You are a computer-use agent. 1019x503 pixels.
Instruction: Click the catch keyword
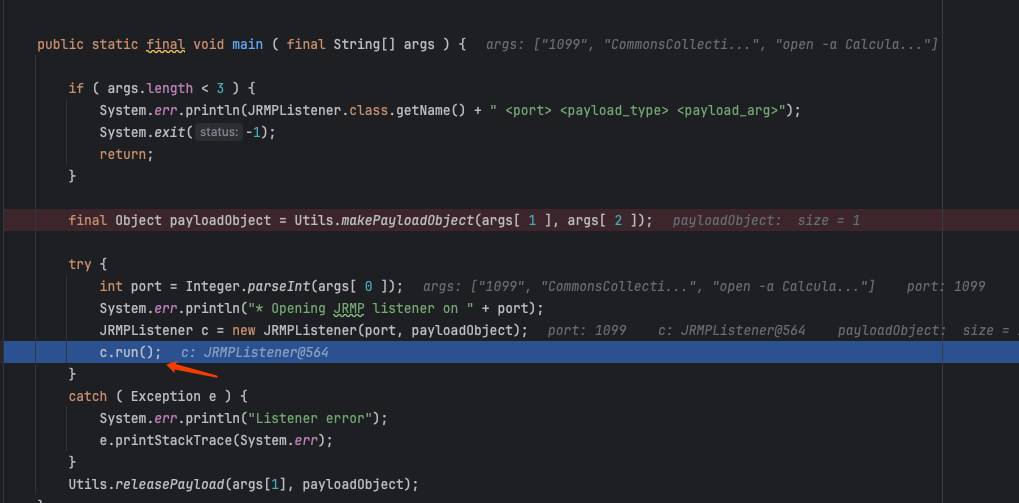pyautogui.click(x=88, y=396)
